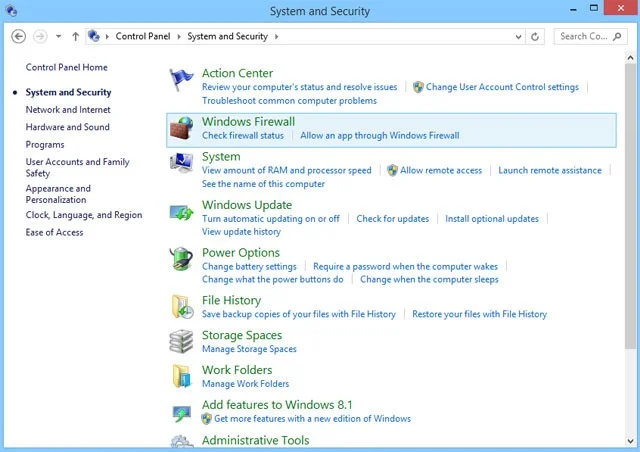Viewport: 640px width, 452px height.
Task: Click the Windows Firewall brick wall icon
Action: 181,128
